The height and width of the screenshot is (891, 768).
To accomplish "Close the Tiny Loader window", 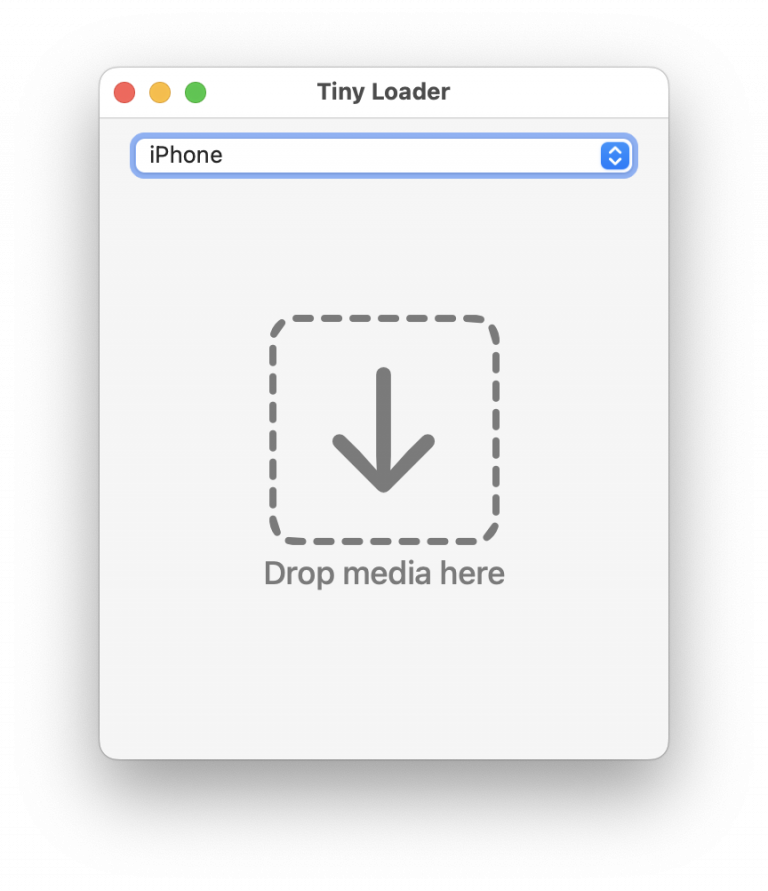I will 124,92.
